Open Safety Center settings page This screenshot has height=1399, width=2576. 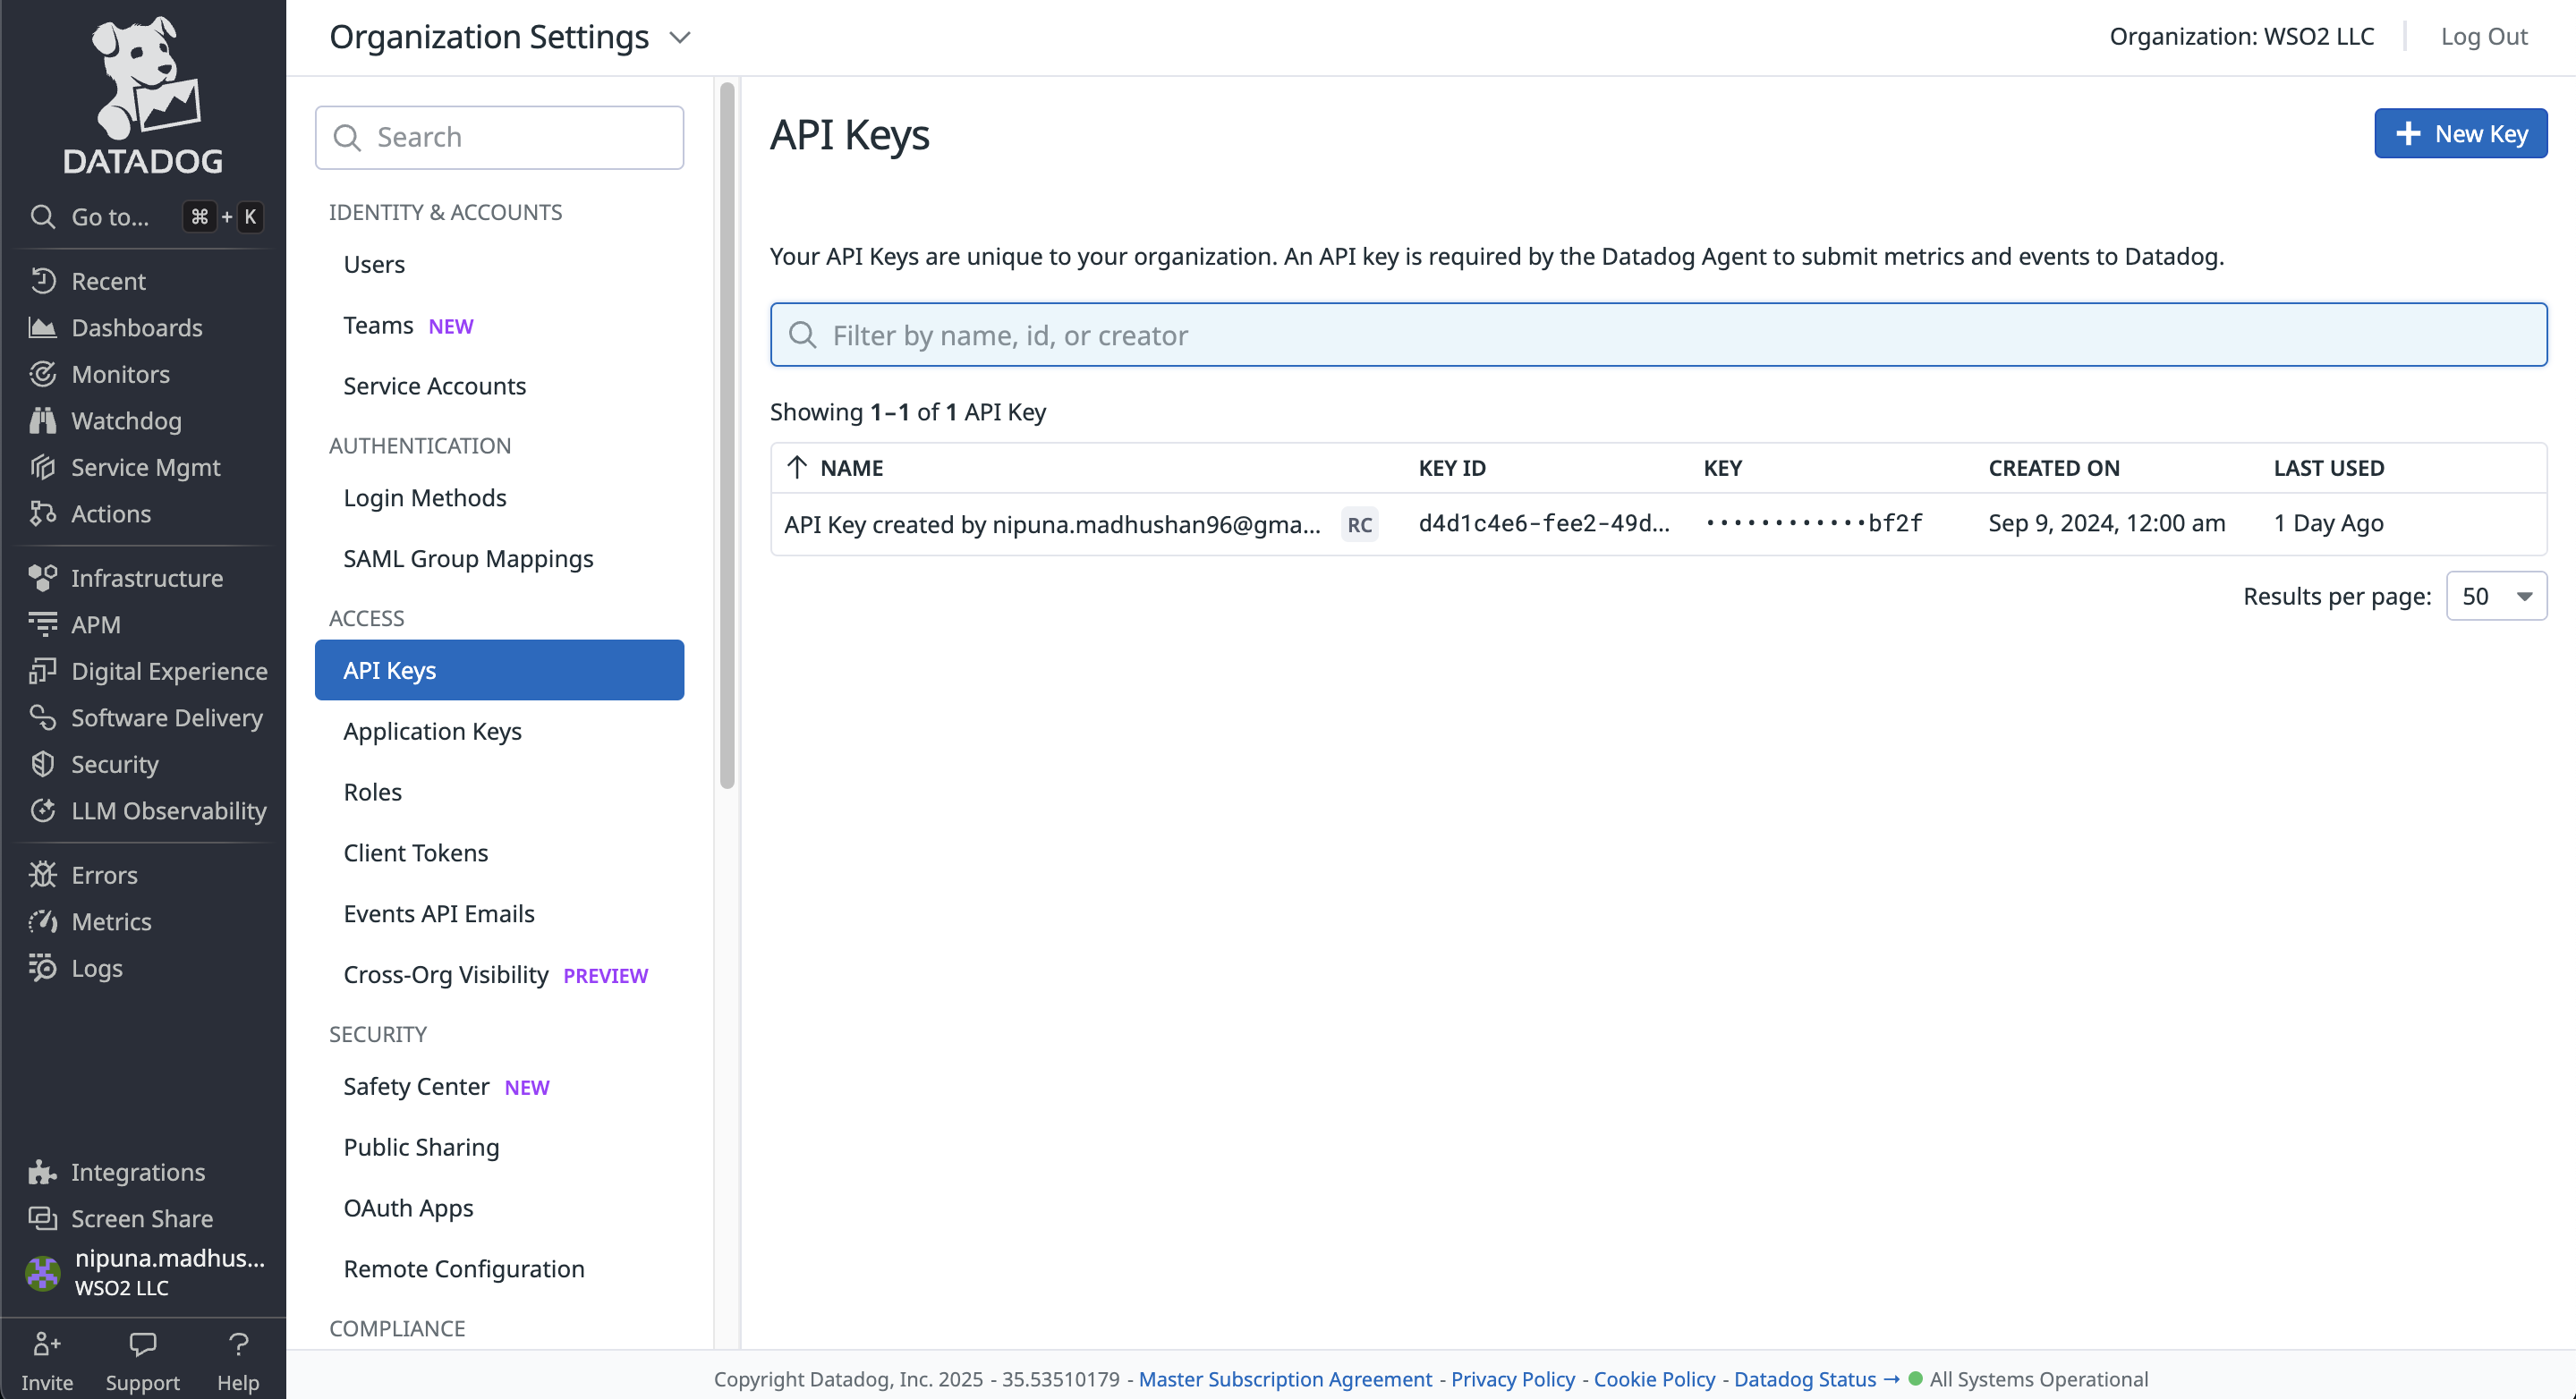(x=416, y=1086)
